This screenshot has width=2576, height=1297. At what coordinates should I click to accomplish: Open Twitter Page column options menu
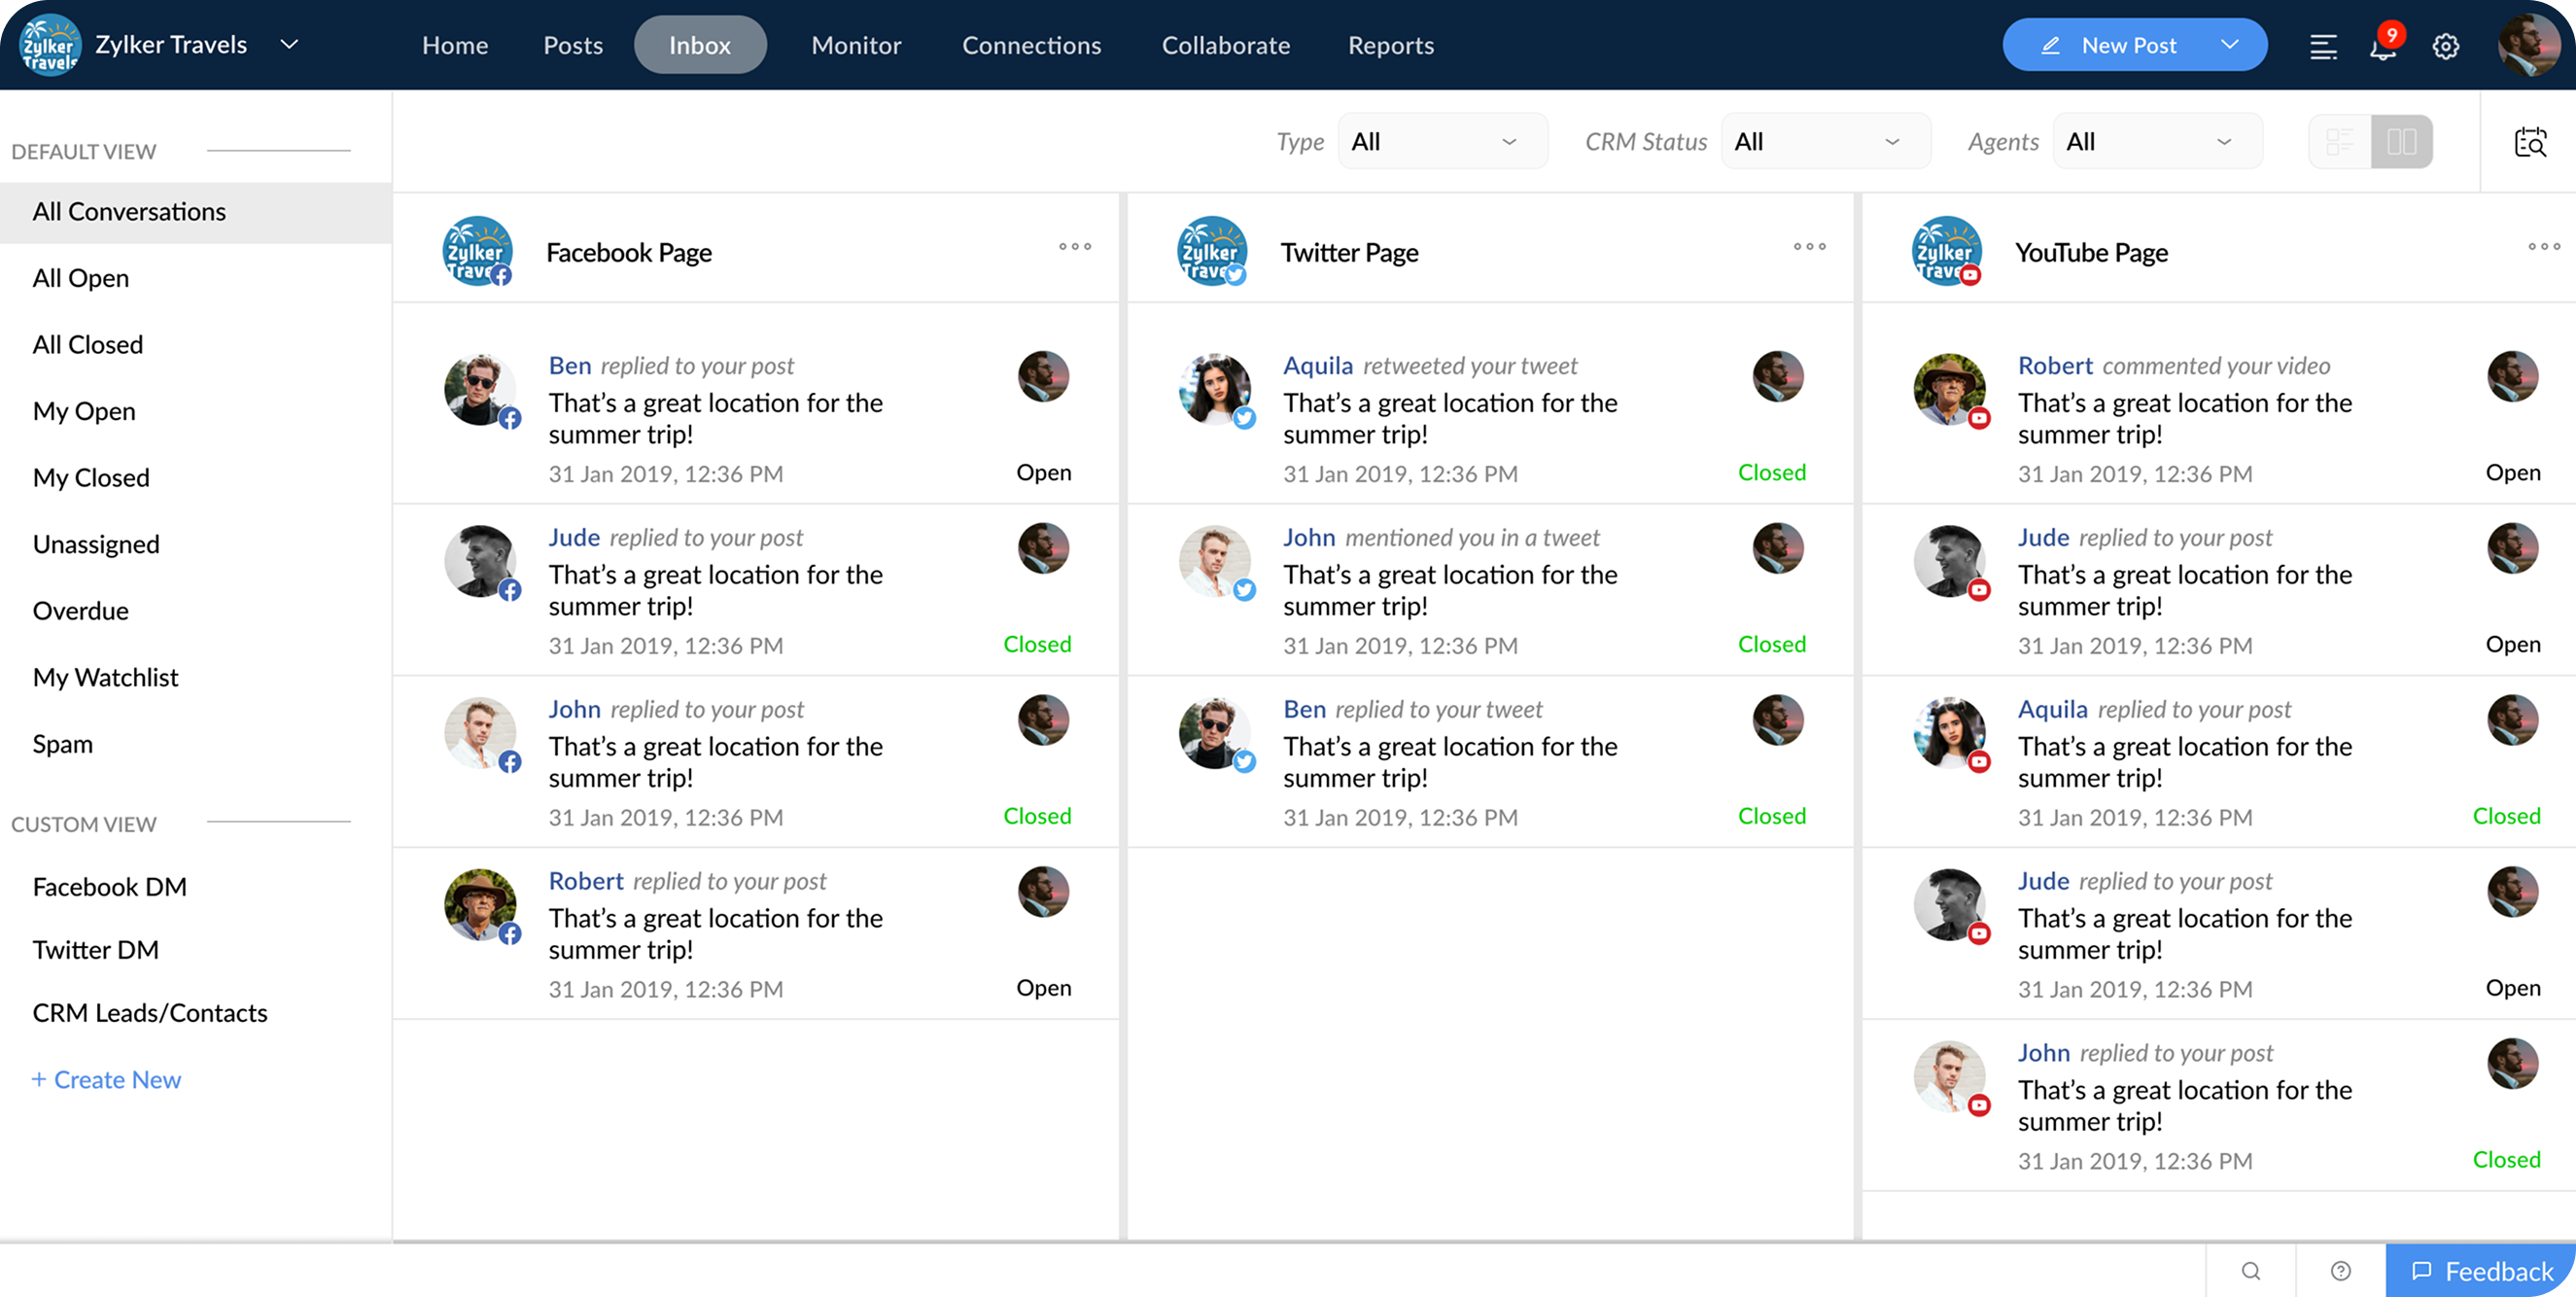1809,247
